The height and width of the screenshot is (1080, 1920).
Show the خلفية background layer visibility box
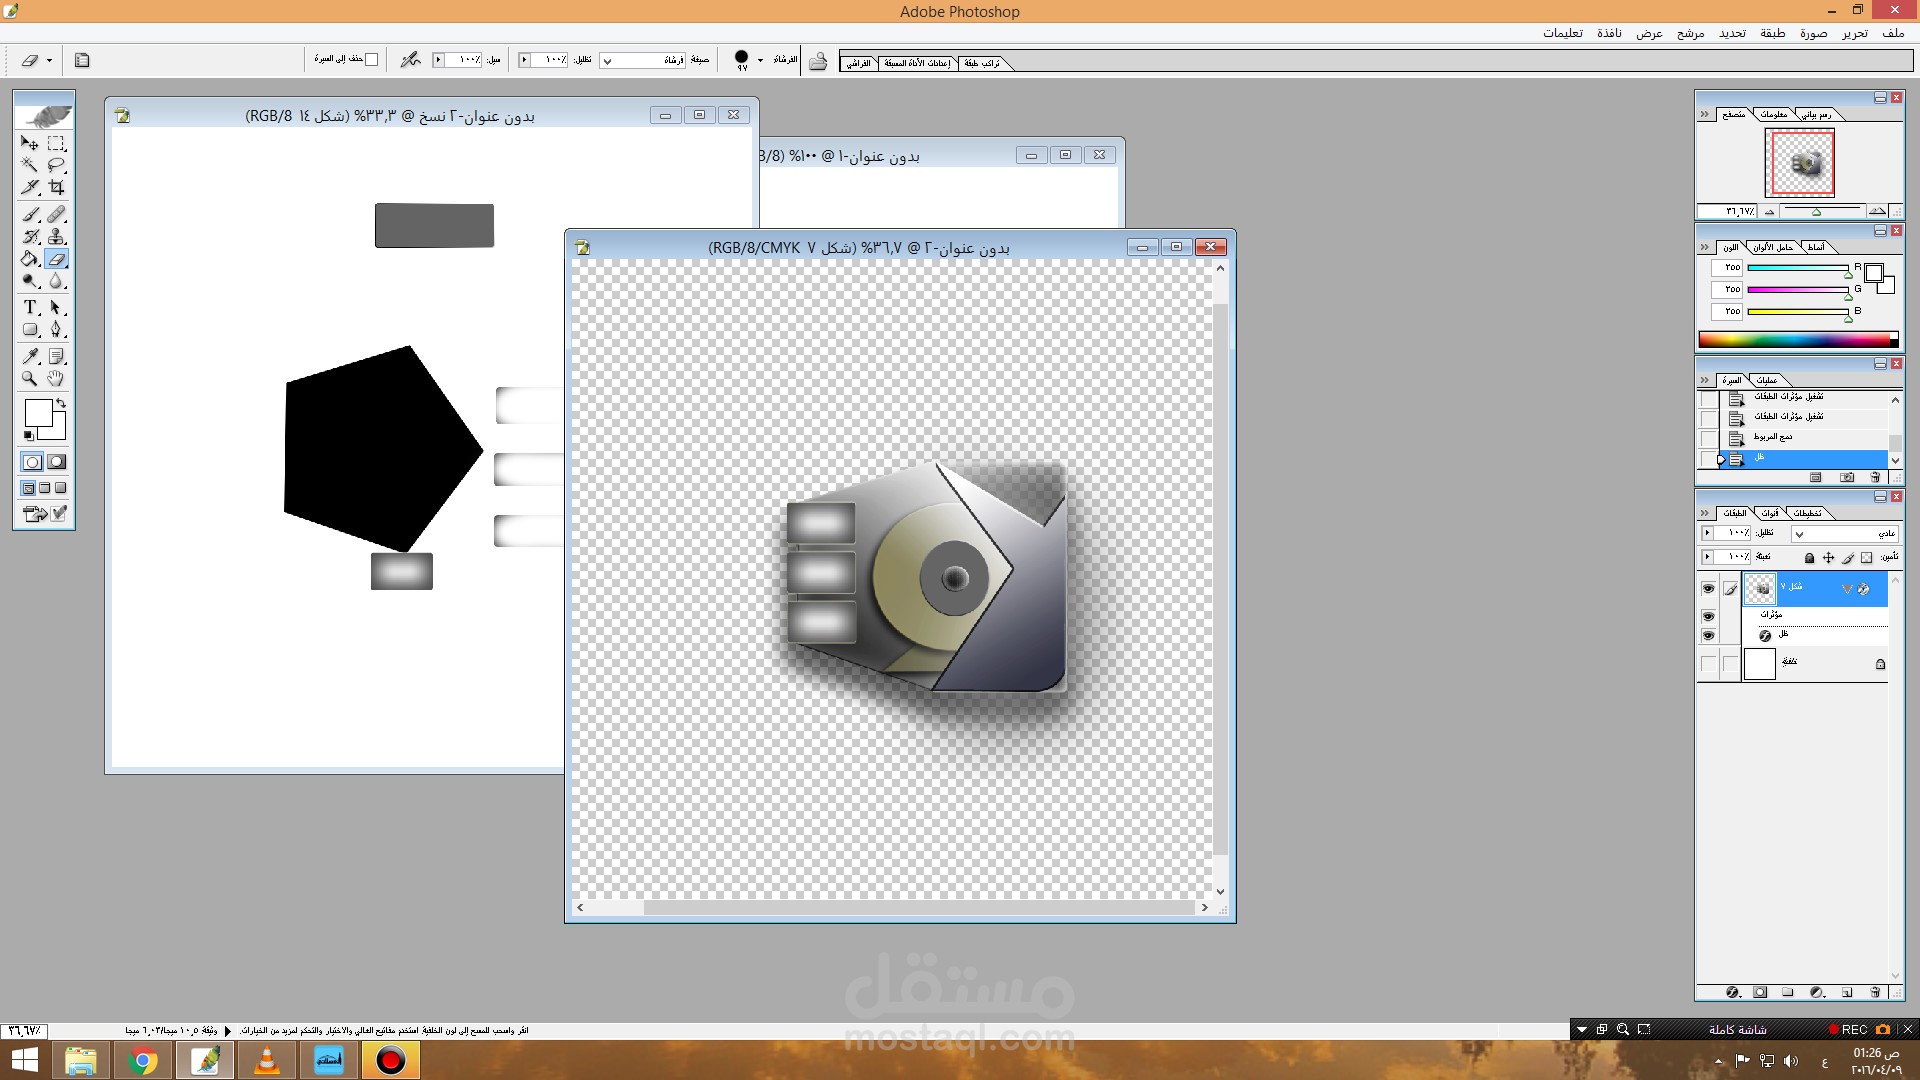coord(1708,663)
